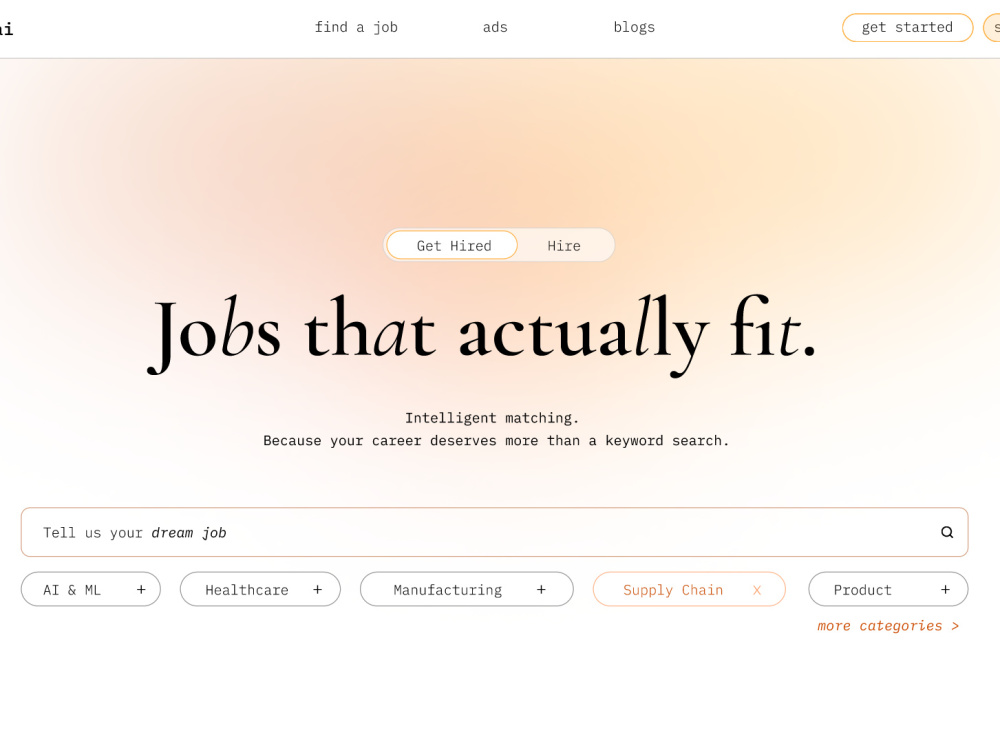Click the get started button
1000x750 pixels.
point(908,27)
